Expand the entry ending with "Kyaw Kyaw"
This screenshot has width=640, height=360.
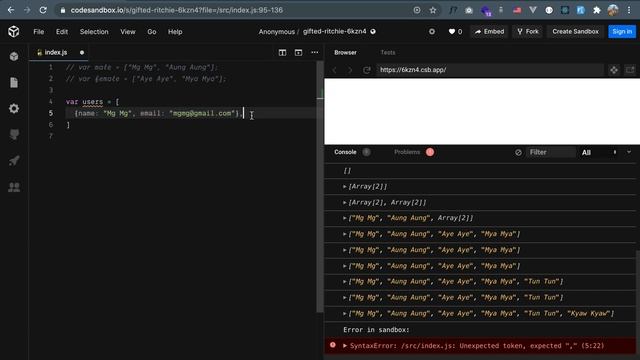coord(345,313)
